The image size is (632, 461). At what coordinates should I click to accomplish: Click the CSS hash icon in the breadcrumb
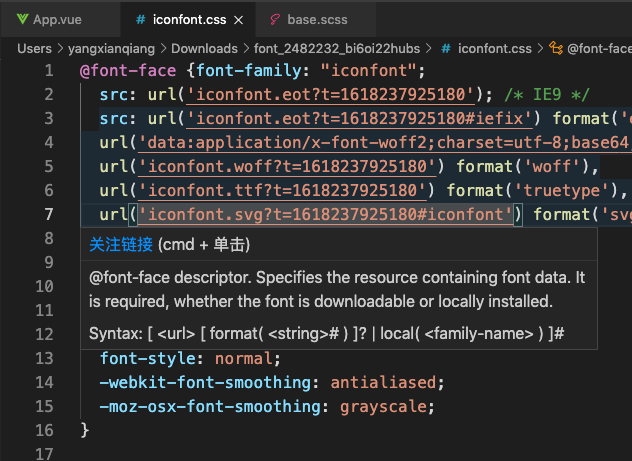(446, 47)
